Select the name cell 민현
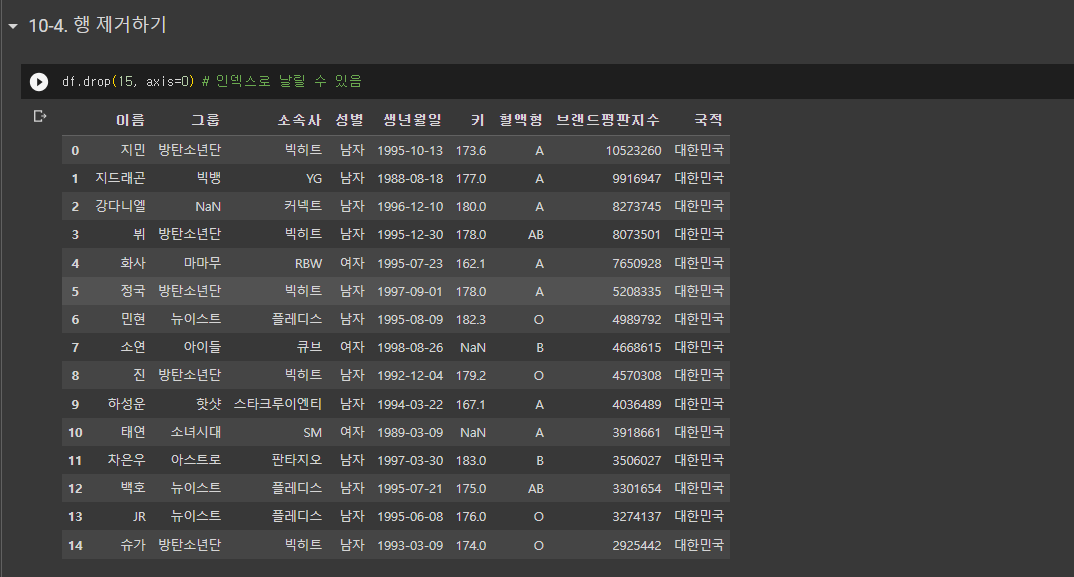 [x=133, y=319]
